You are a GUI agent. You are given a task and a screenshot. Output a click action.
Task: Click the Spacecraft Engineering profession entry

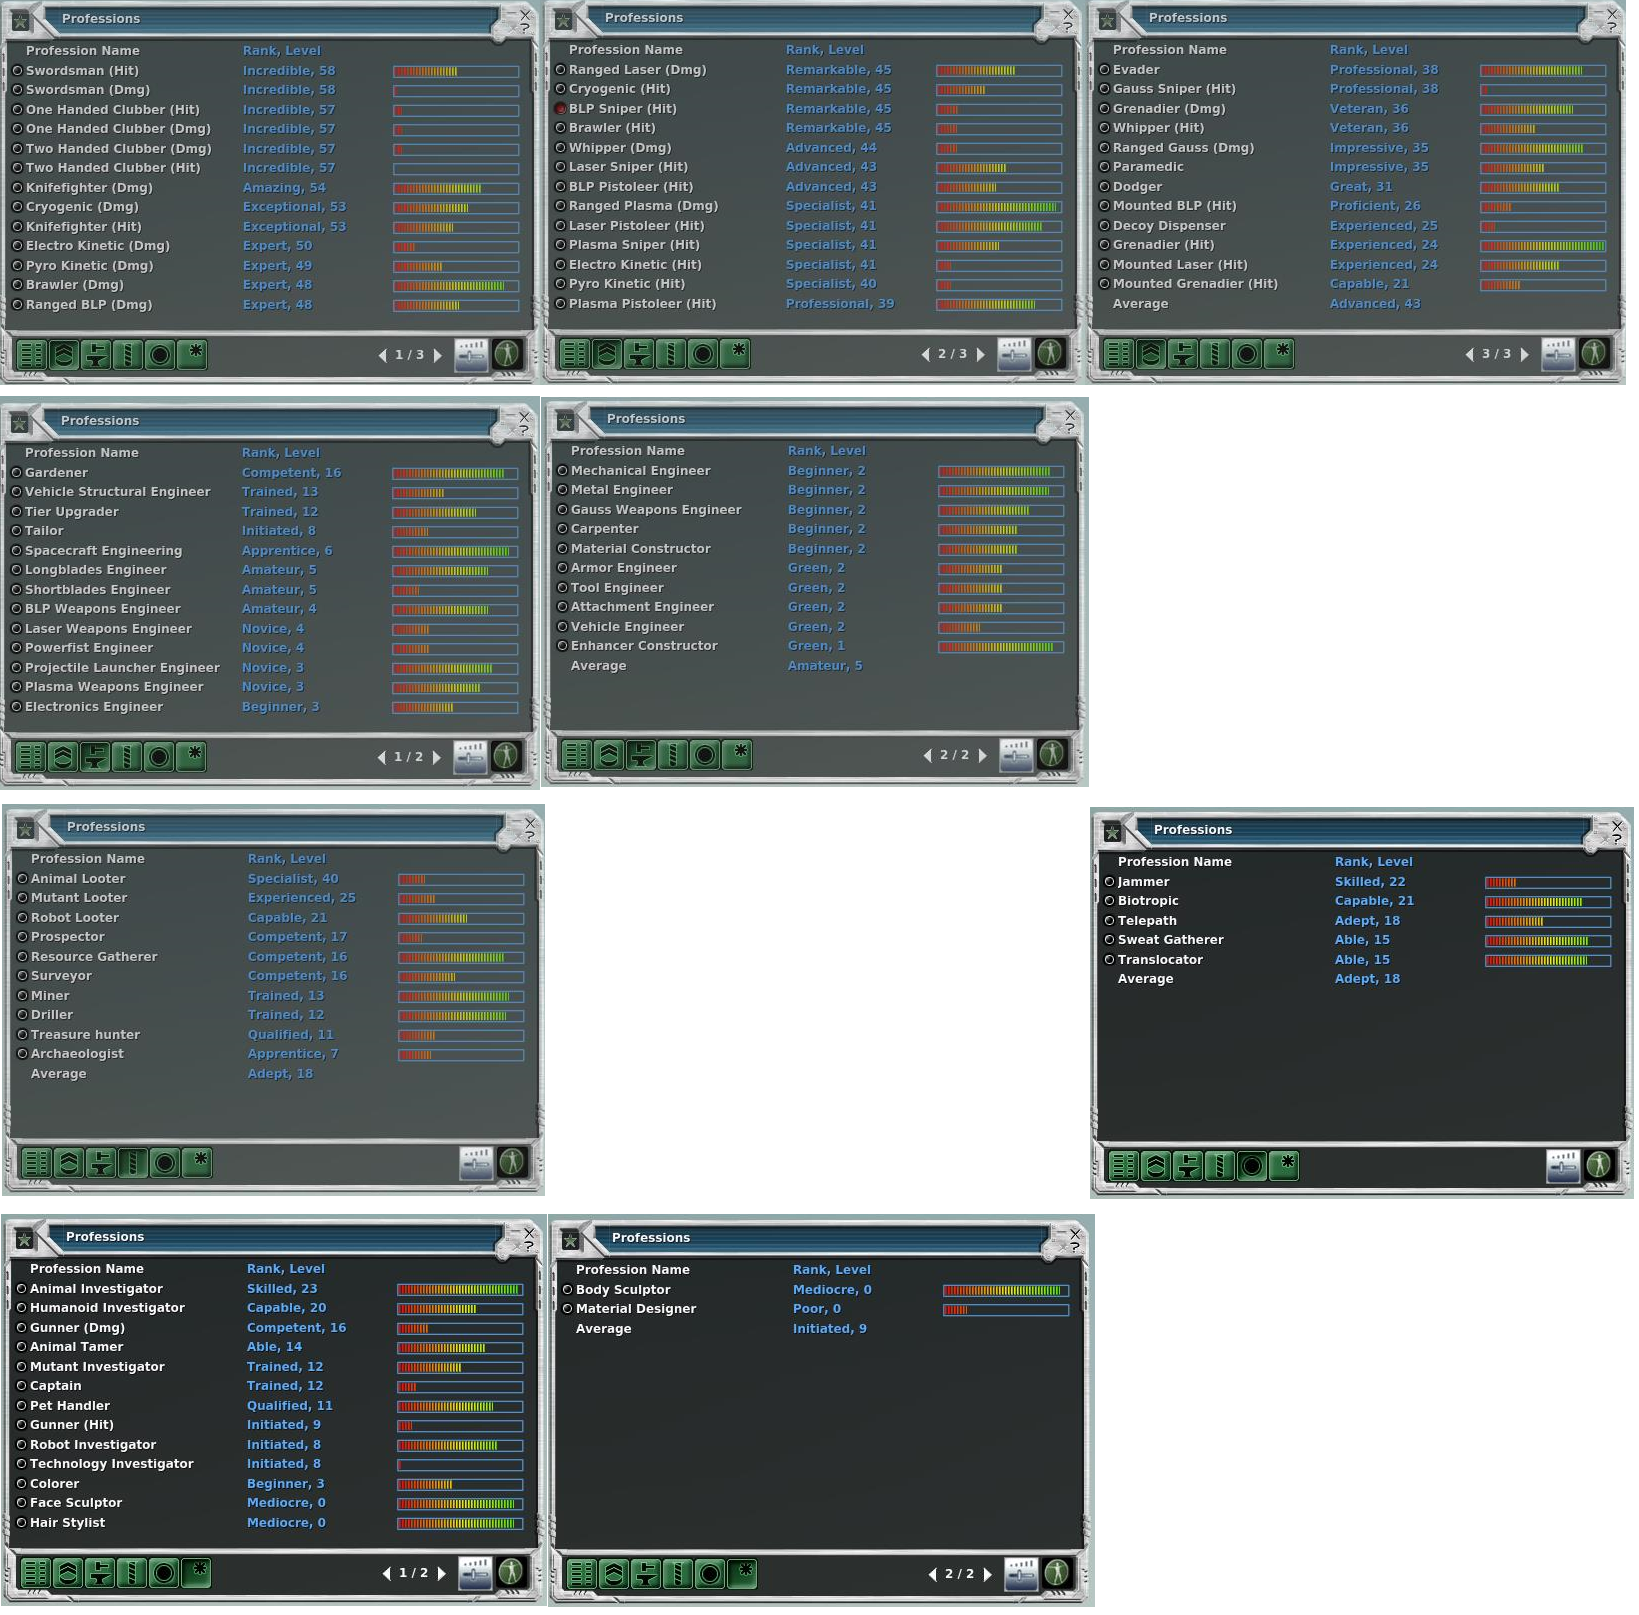pyautogui.click(x=103, y=551)
